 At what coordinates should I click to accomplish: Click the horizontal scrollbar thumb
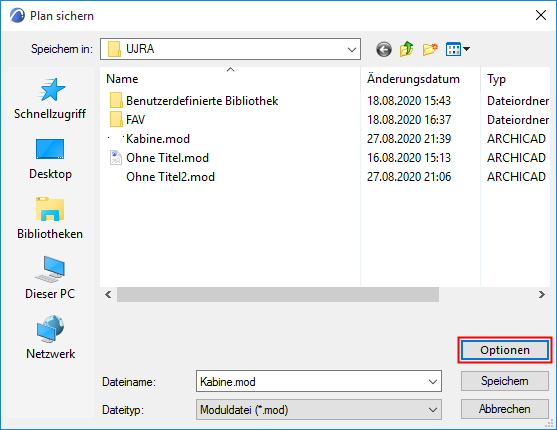278,295
